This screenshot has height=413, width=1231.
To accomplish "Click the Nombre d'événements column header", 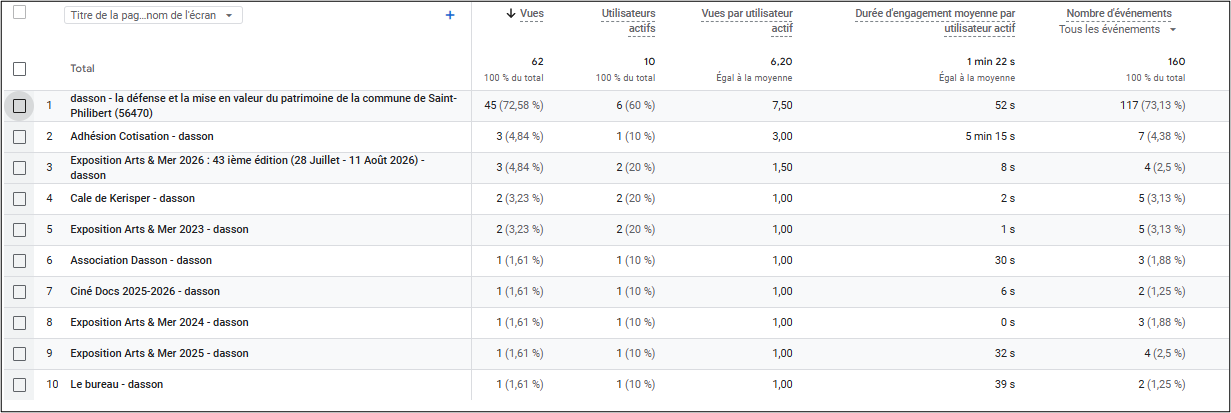I will (1119, 13).
